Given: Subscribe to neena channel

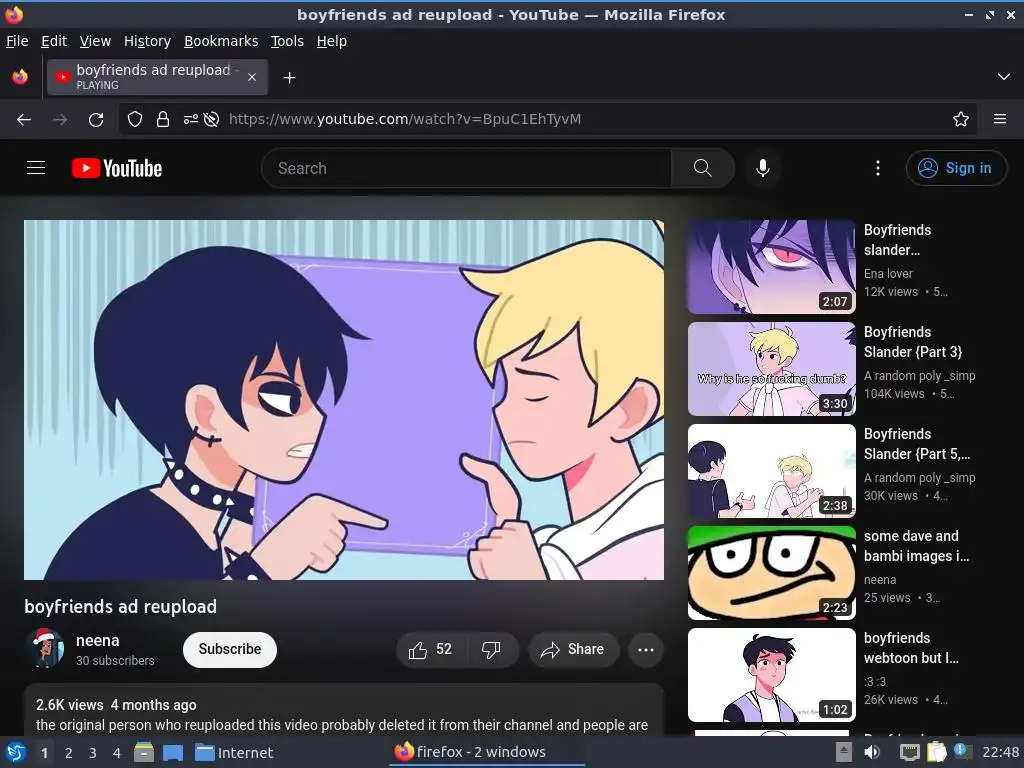Looking at the screenshot, I should (230, 649).
